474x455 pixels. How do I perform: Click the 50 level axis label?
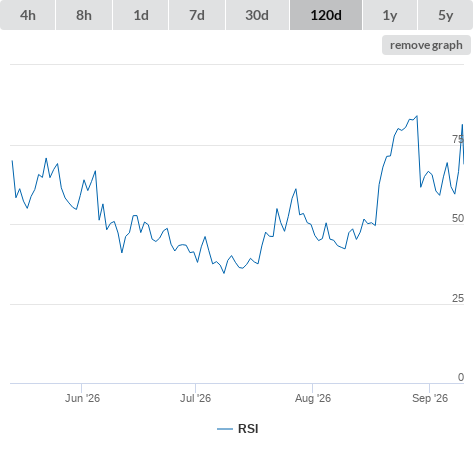(x=458, y=218)
